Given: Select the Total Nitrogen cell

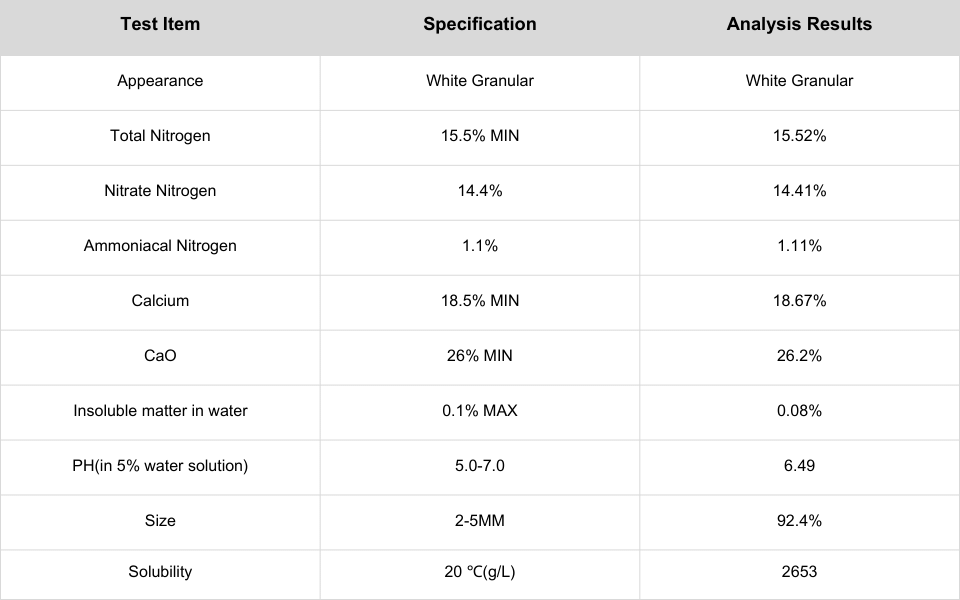Looking at the screenshot, I should point(160,136).
